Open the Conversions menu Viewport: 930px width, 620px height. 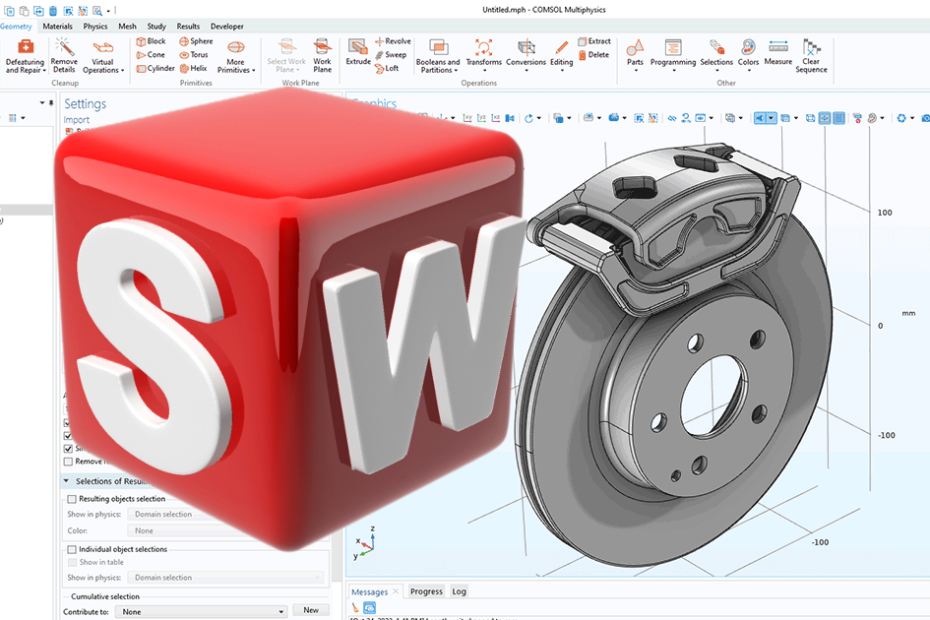click(x=526, y=55)
